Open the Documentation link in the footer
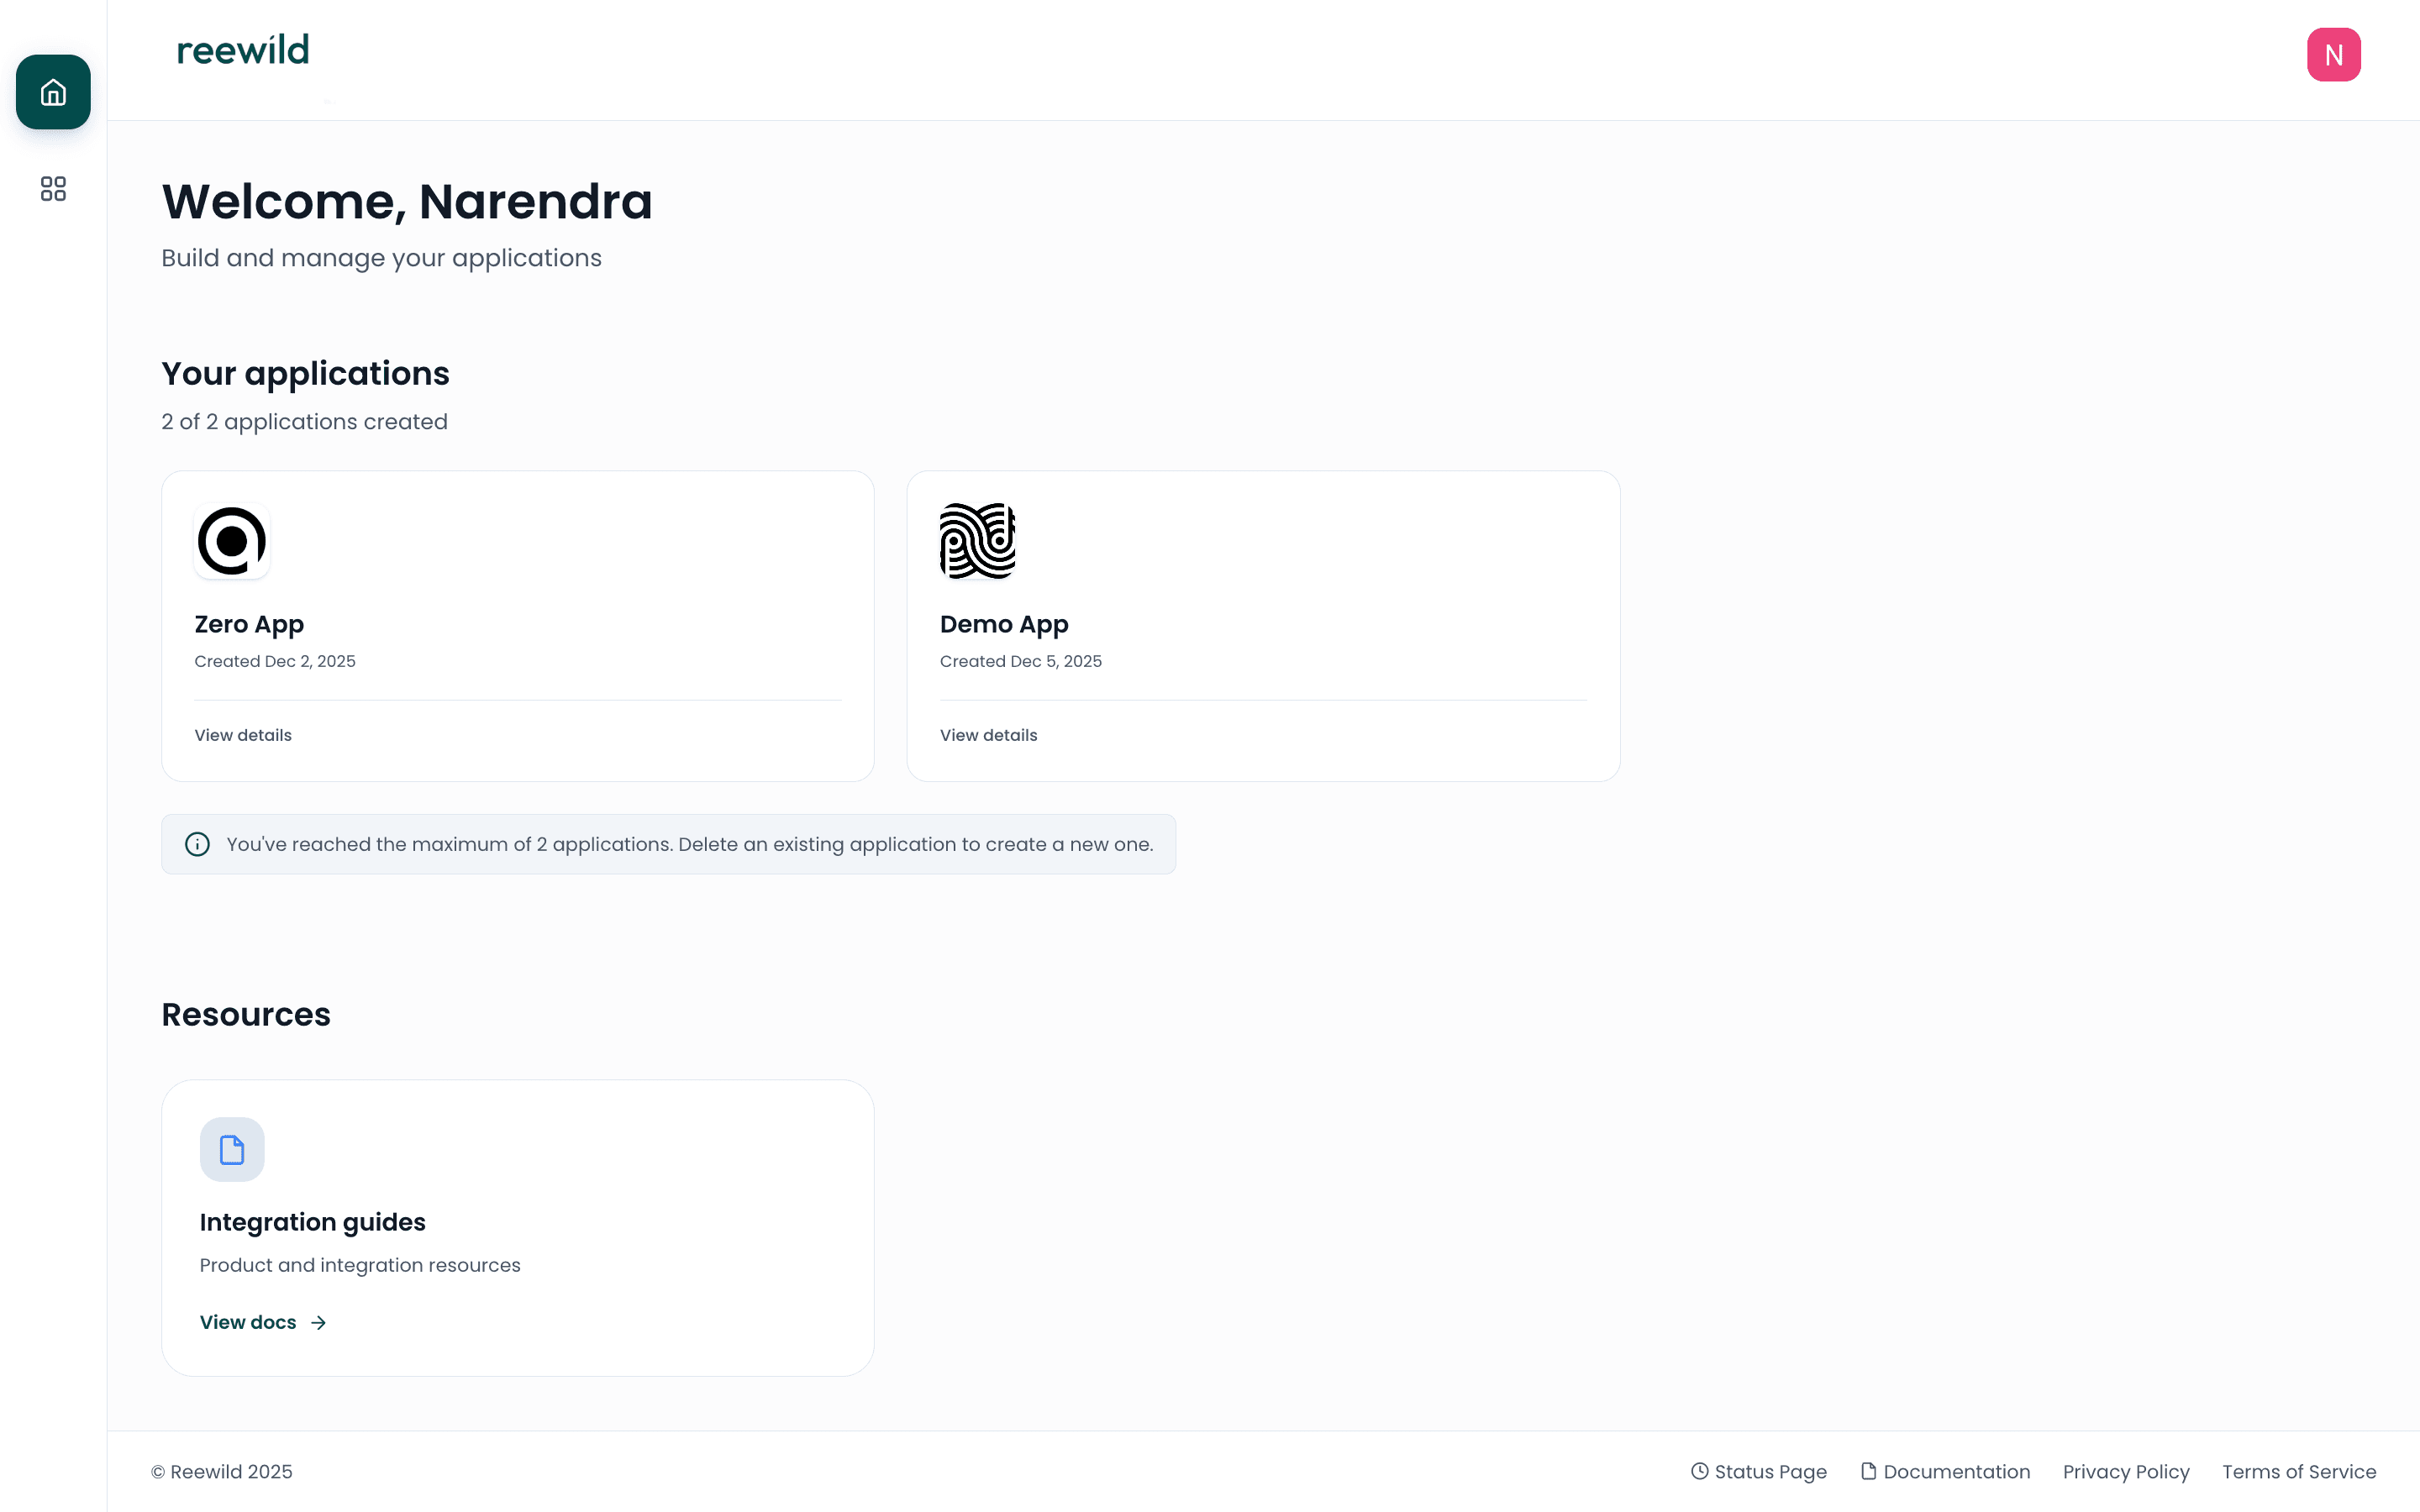Viewport: 2420px width, 1512px height. pos(1956,1471)
